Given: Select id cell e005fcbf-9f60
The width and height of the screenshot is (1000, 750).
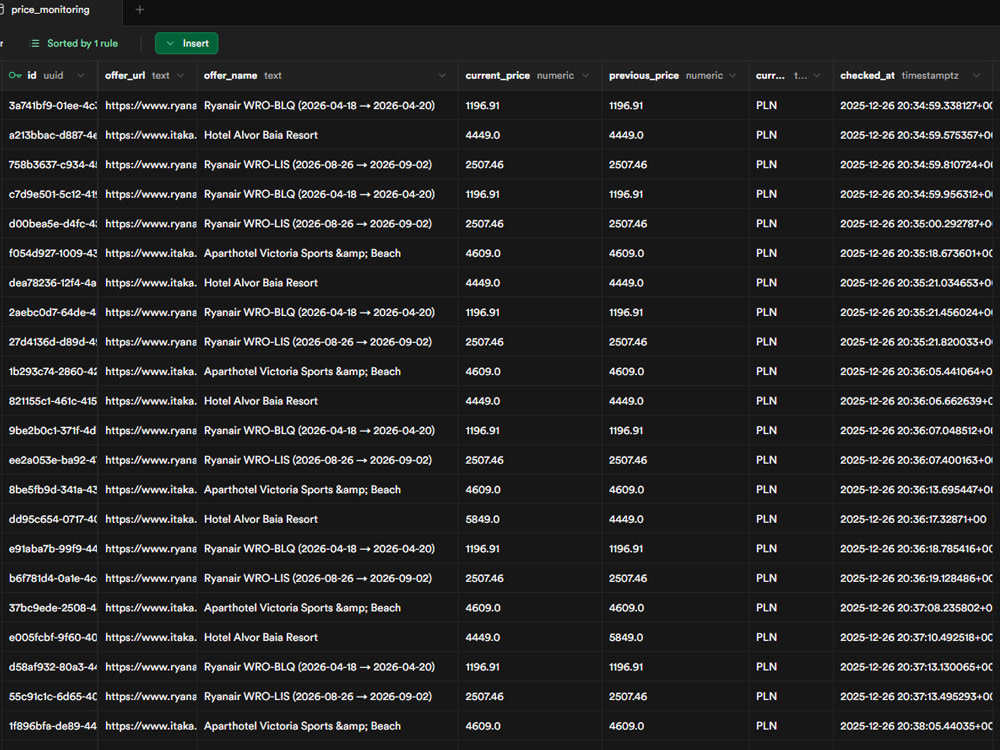Looking at the screenshot, I should 49,637.
